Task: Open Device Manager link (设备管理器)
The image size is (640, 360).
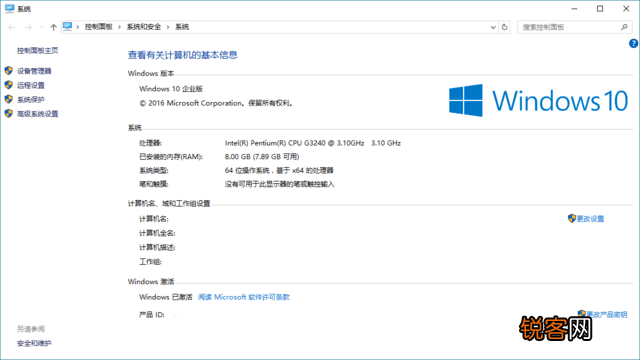Action: coord(34,71)
